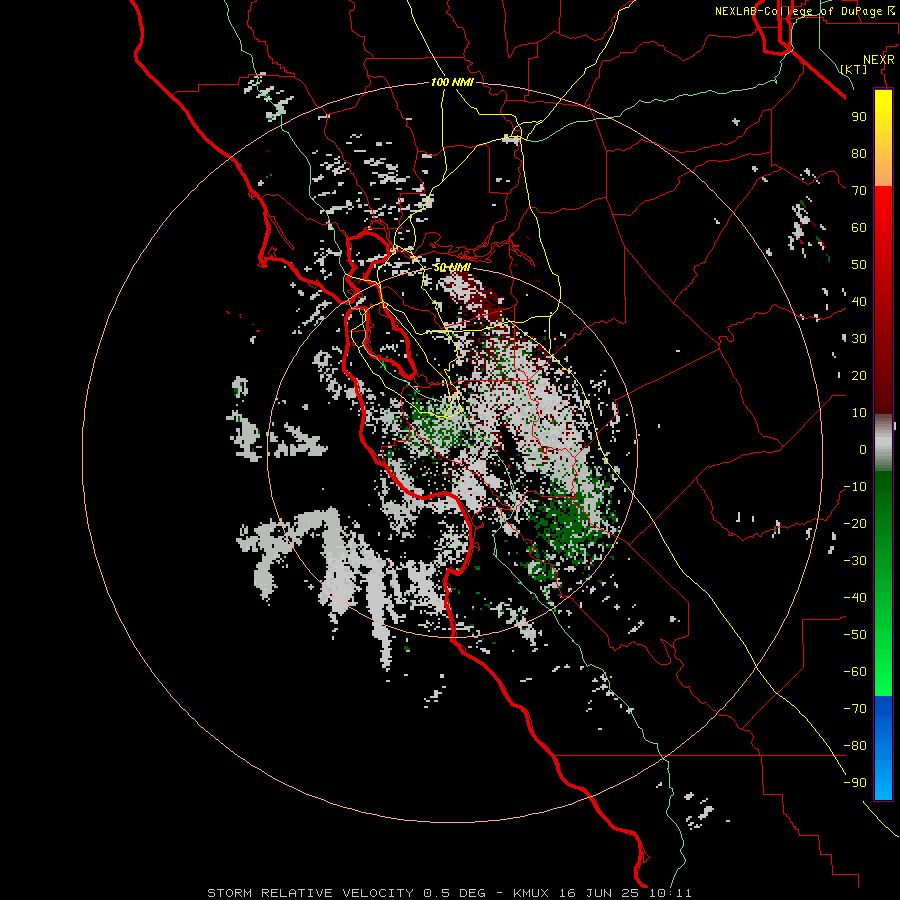Click the -80 velocity scale label

855,746
